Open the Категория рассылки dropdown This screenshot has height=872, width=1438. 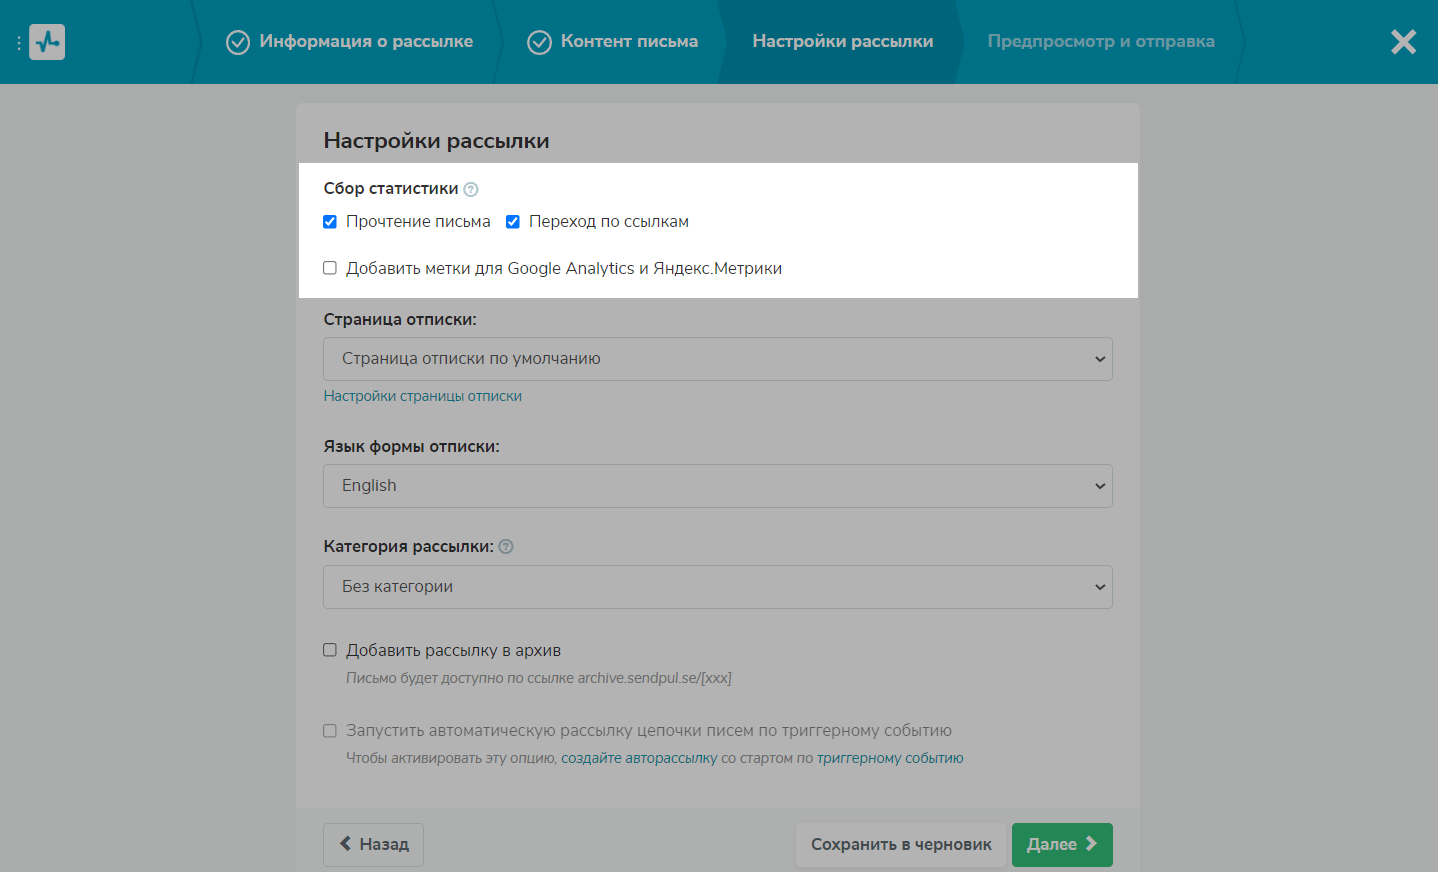pos(717,587)
